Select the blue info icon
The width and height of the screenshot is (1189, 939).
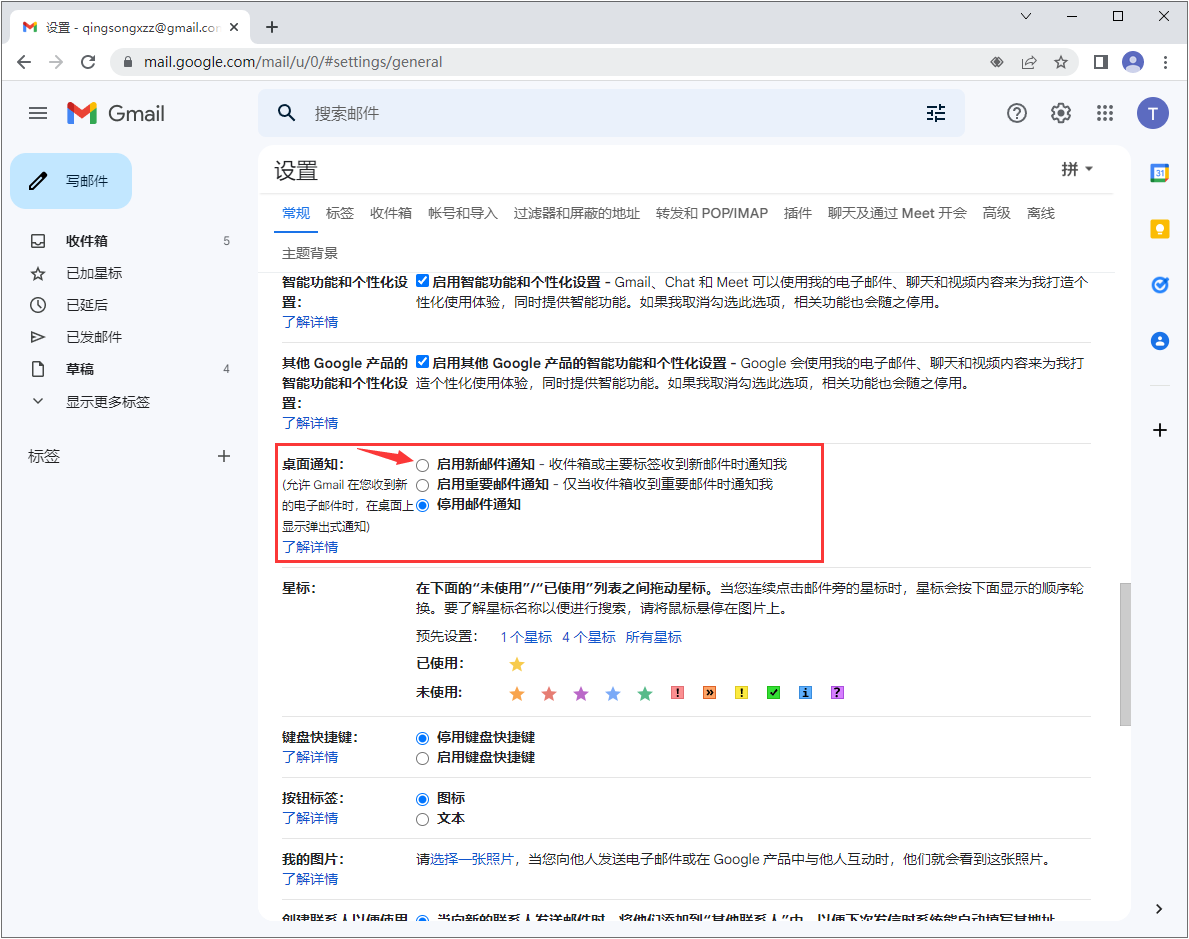[805, 692]
